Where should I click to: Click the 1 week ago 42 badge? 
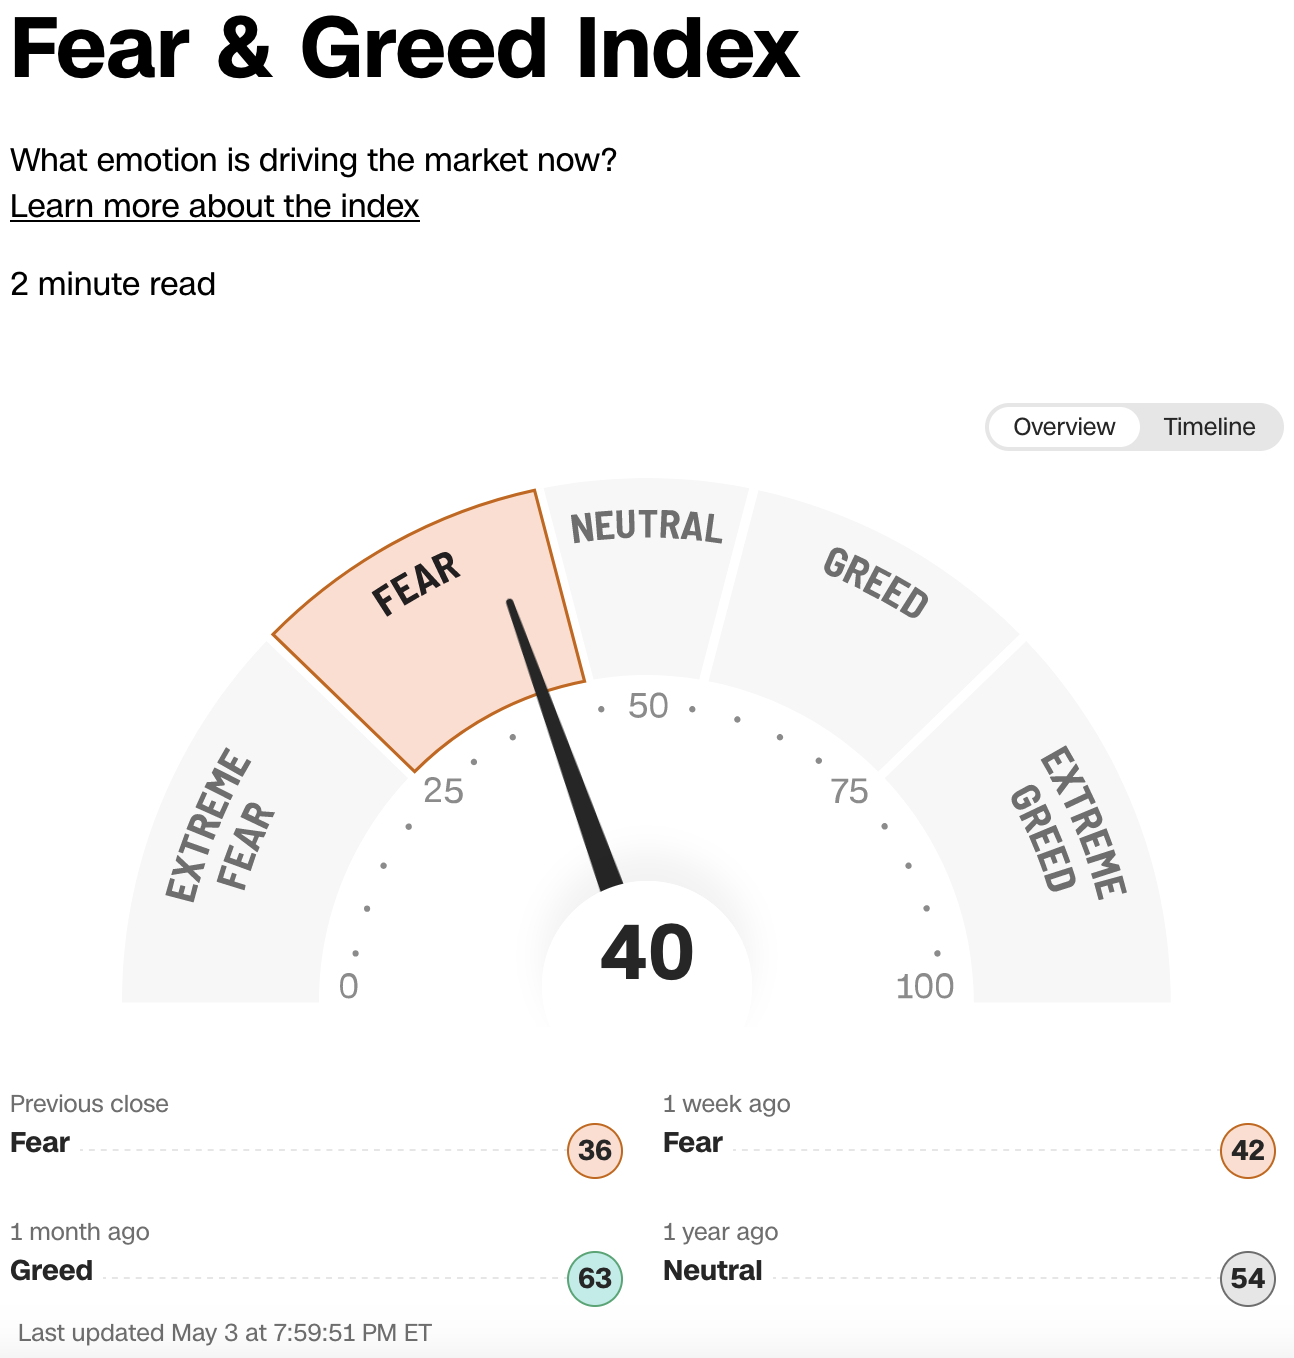1247,1150
